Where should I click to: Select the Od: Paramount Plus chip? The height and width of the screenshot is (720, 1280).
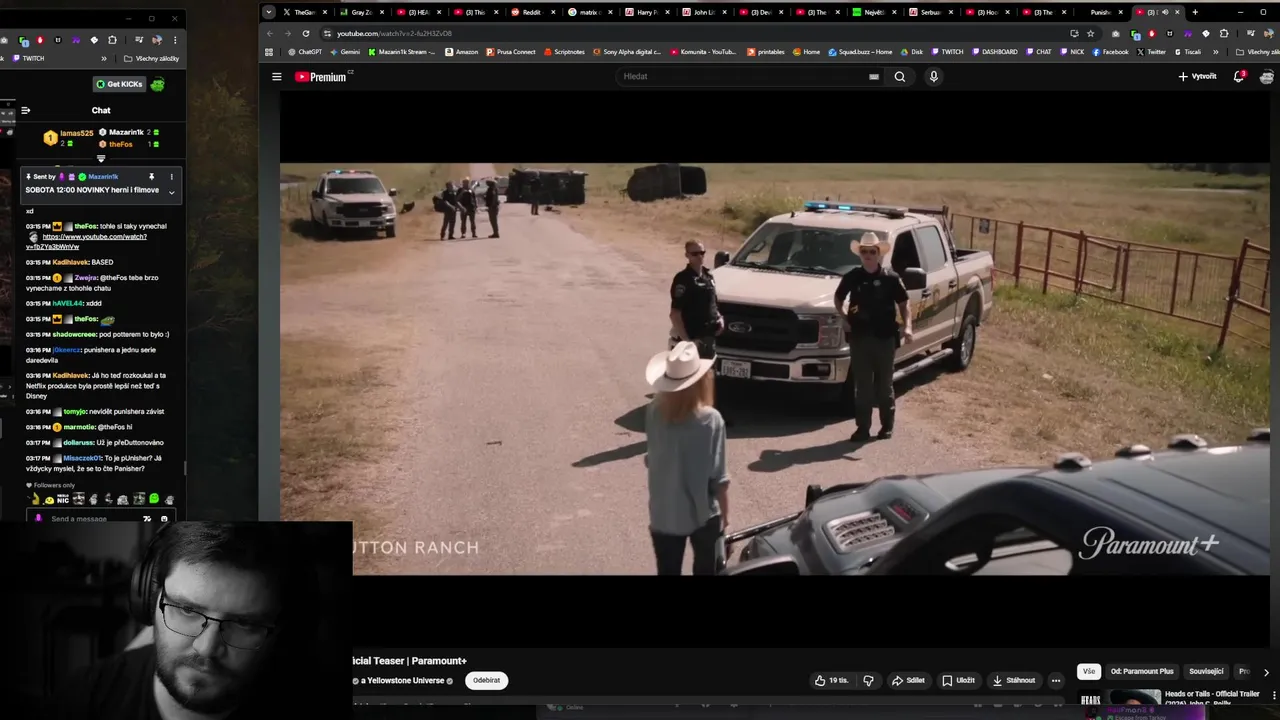tap(1142, 672)
